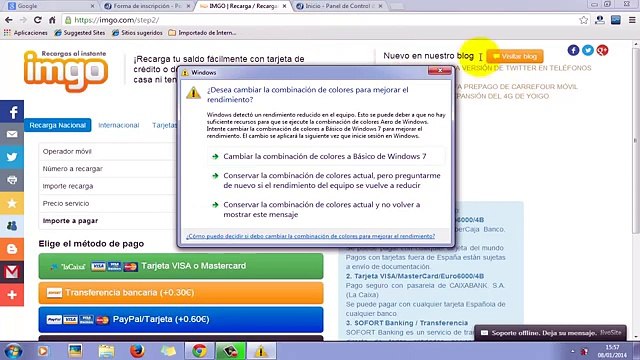Screen dimensions: 640x360
Task: Click the Importe recarga row
Action: coord(108,186)
